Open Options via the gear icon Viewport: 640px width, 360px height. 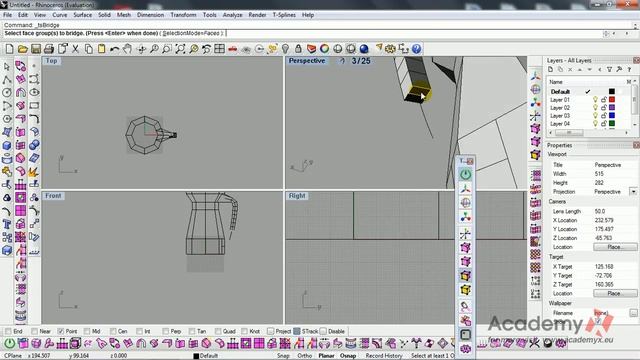(x=390, y=49)
